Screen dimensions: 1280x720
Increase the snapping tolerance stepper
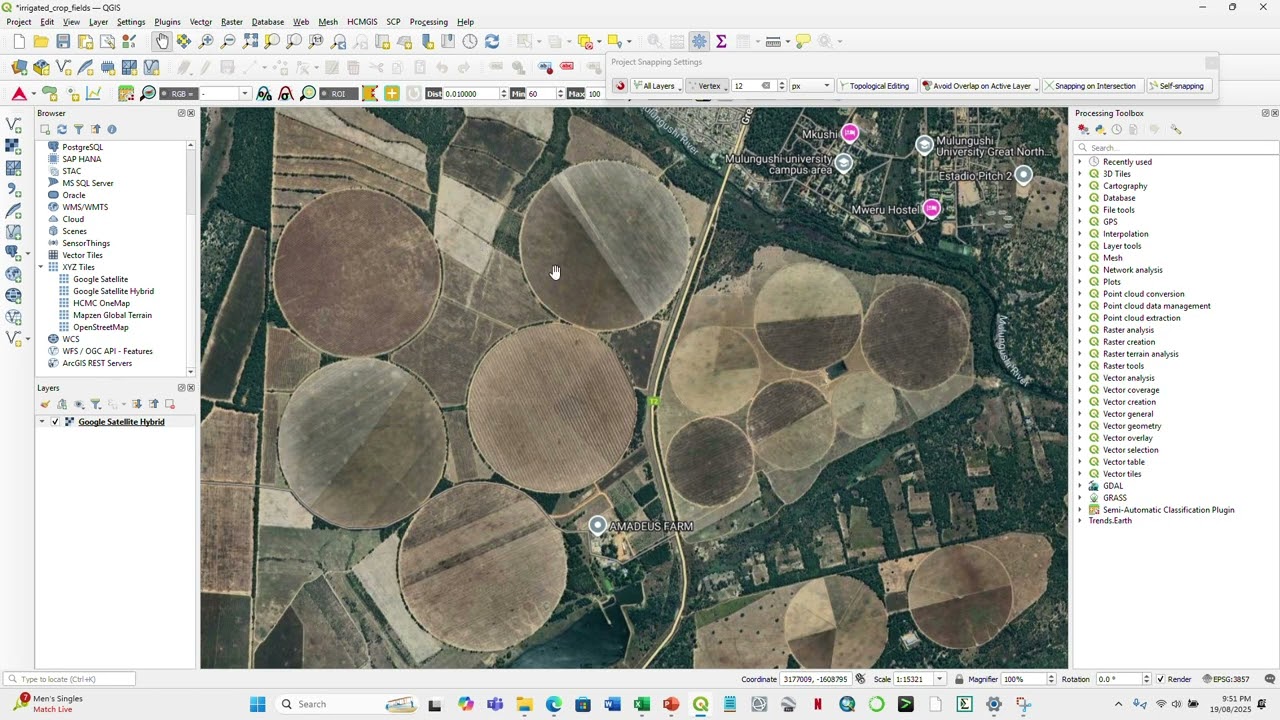[x=782, y=83]
